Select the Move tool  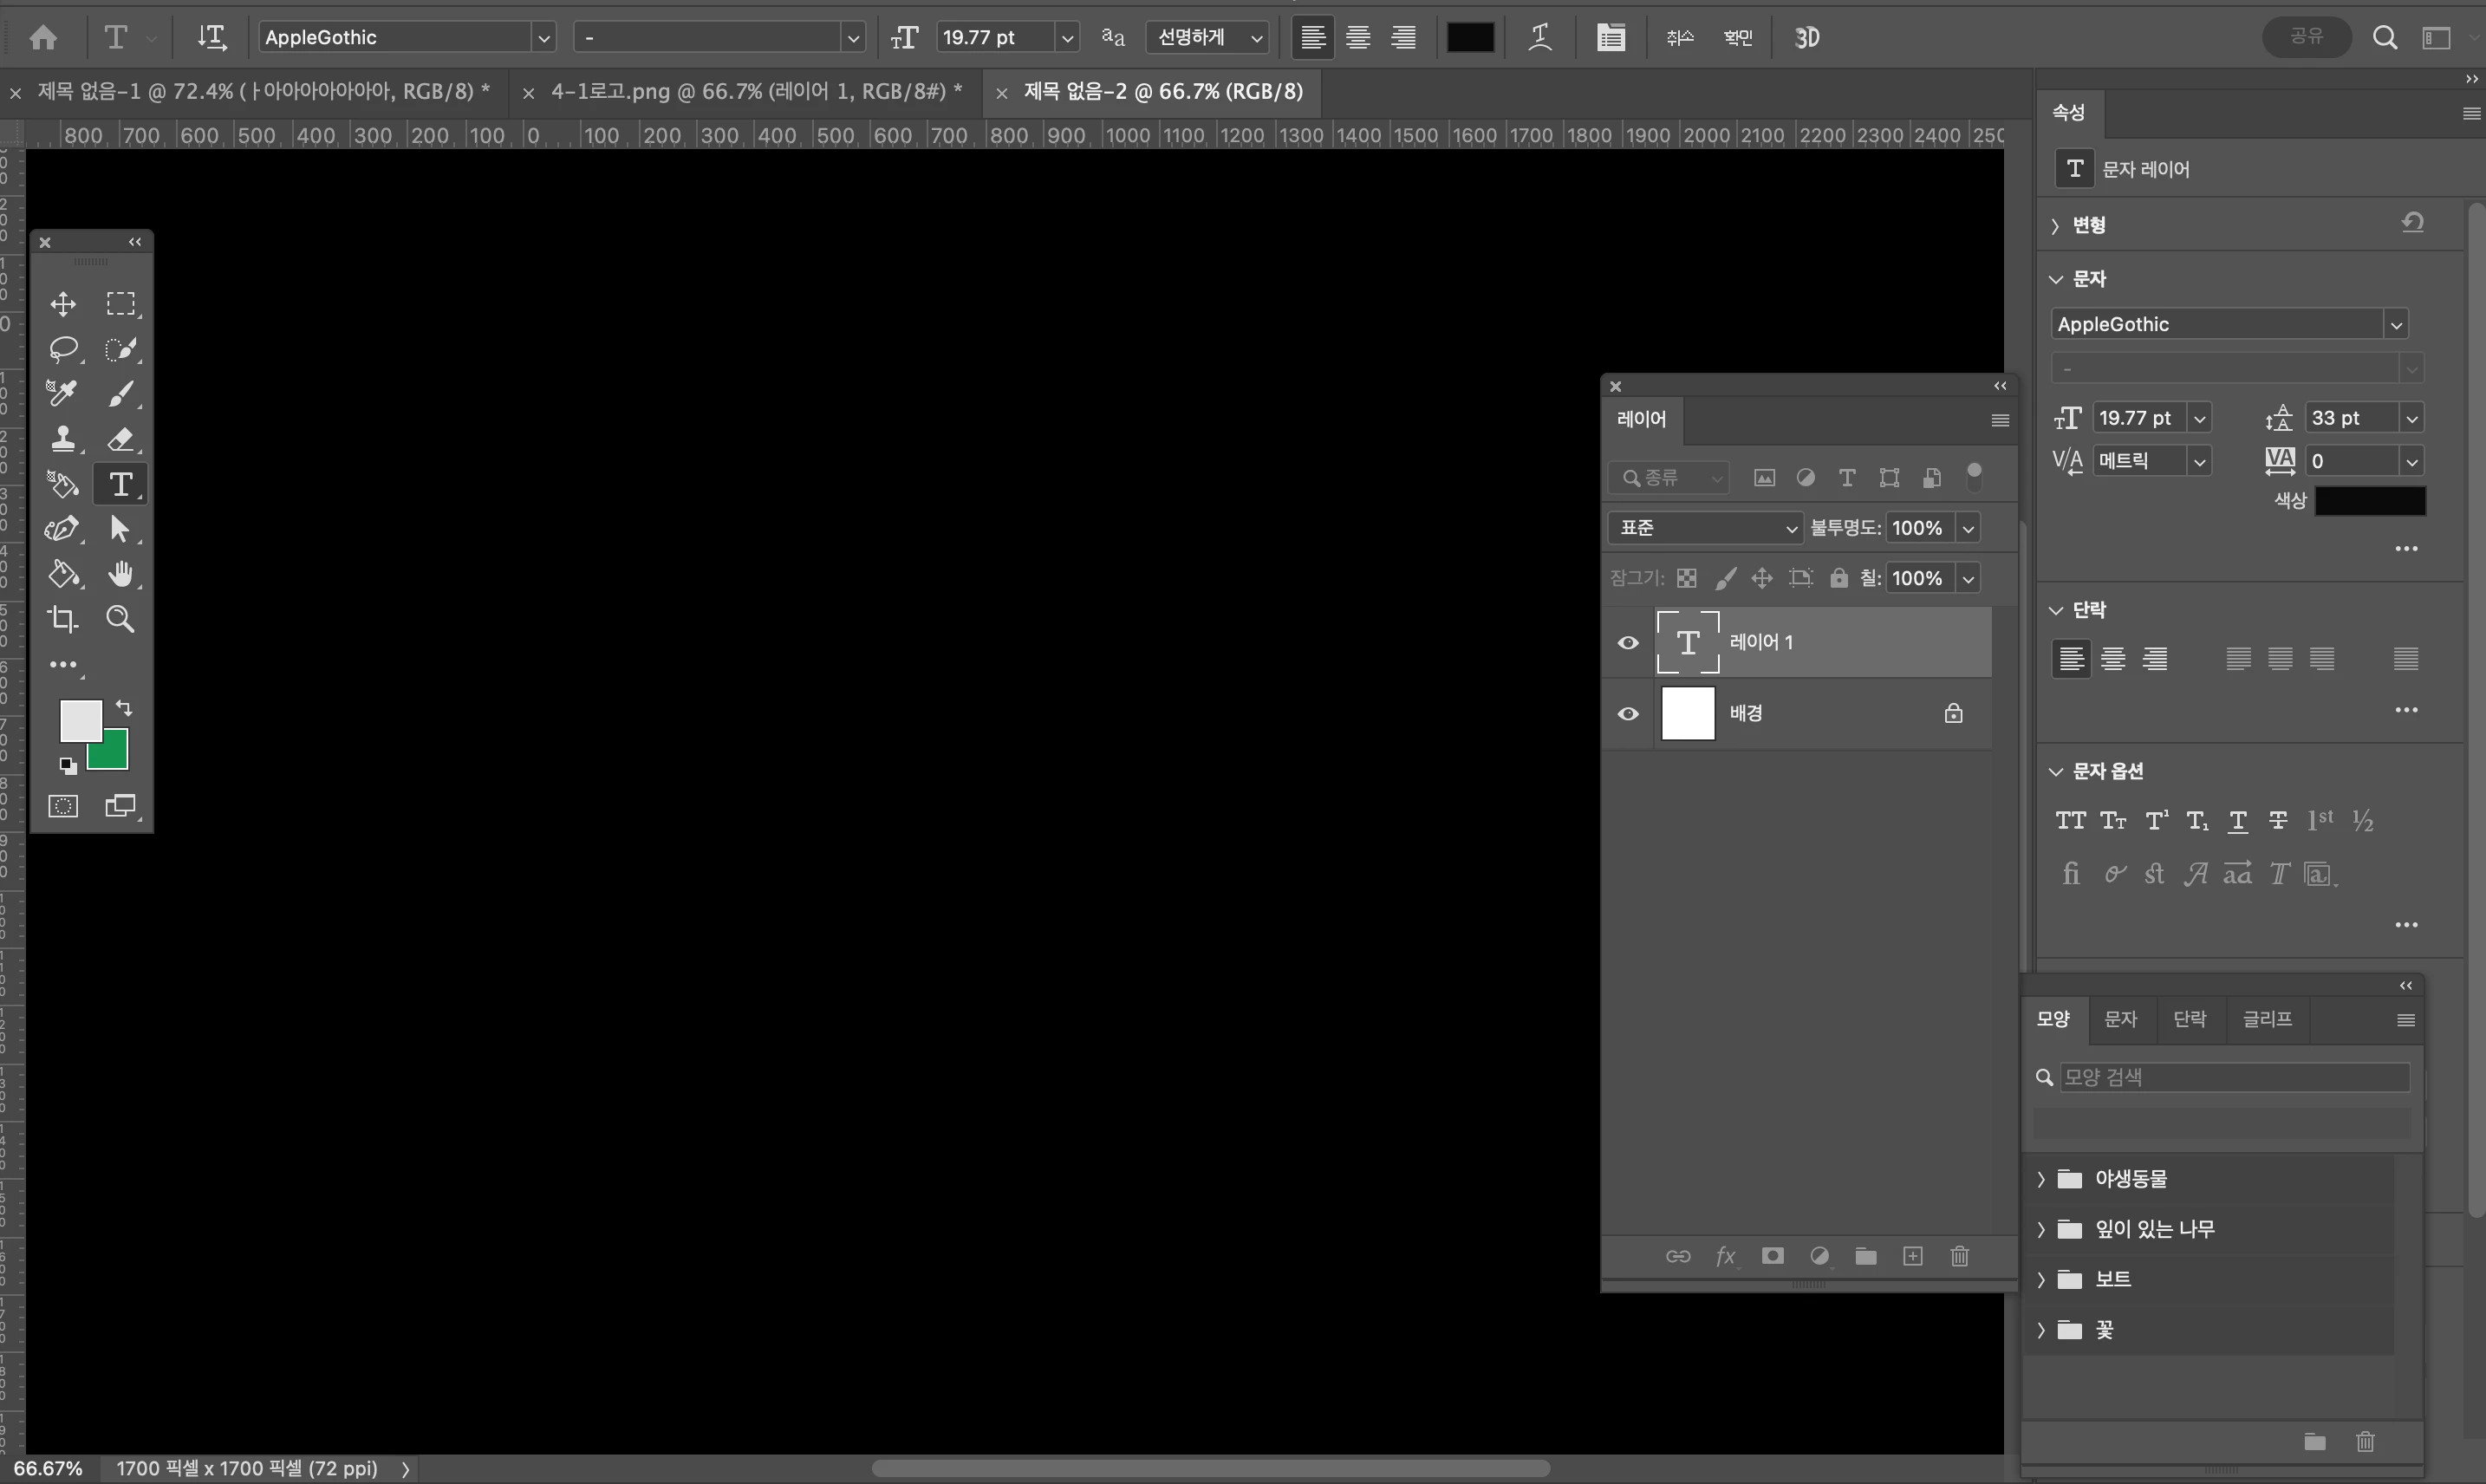pos(63,304)
